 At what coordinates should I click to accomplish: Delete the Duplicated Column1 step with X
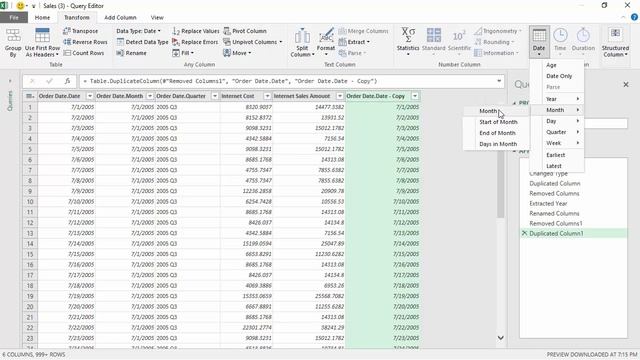(524, 233)
